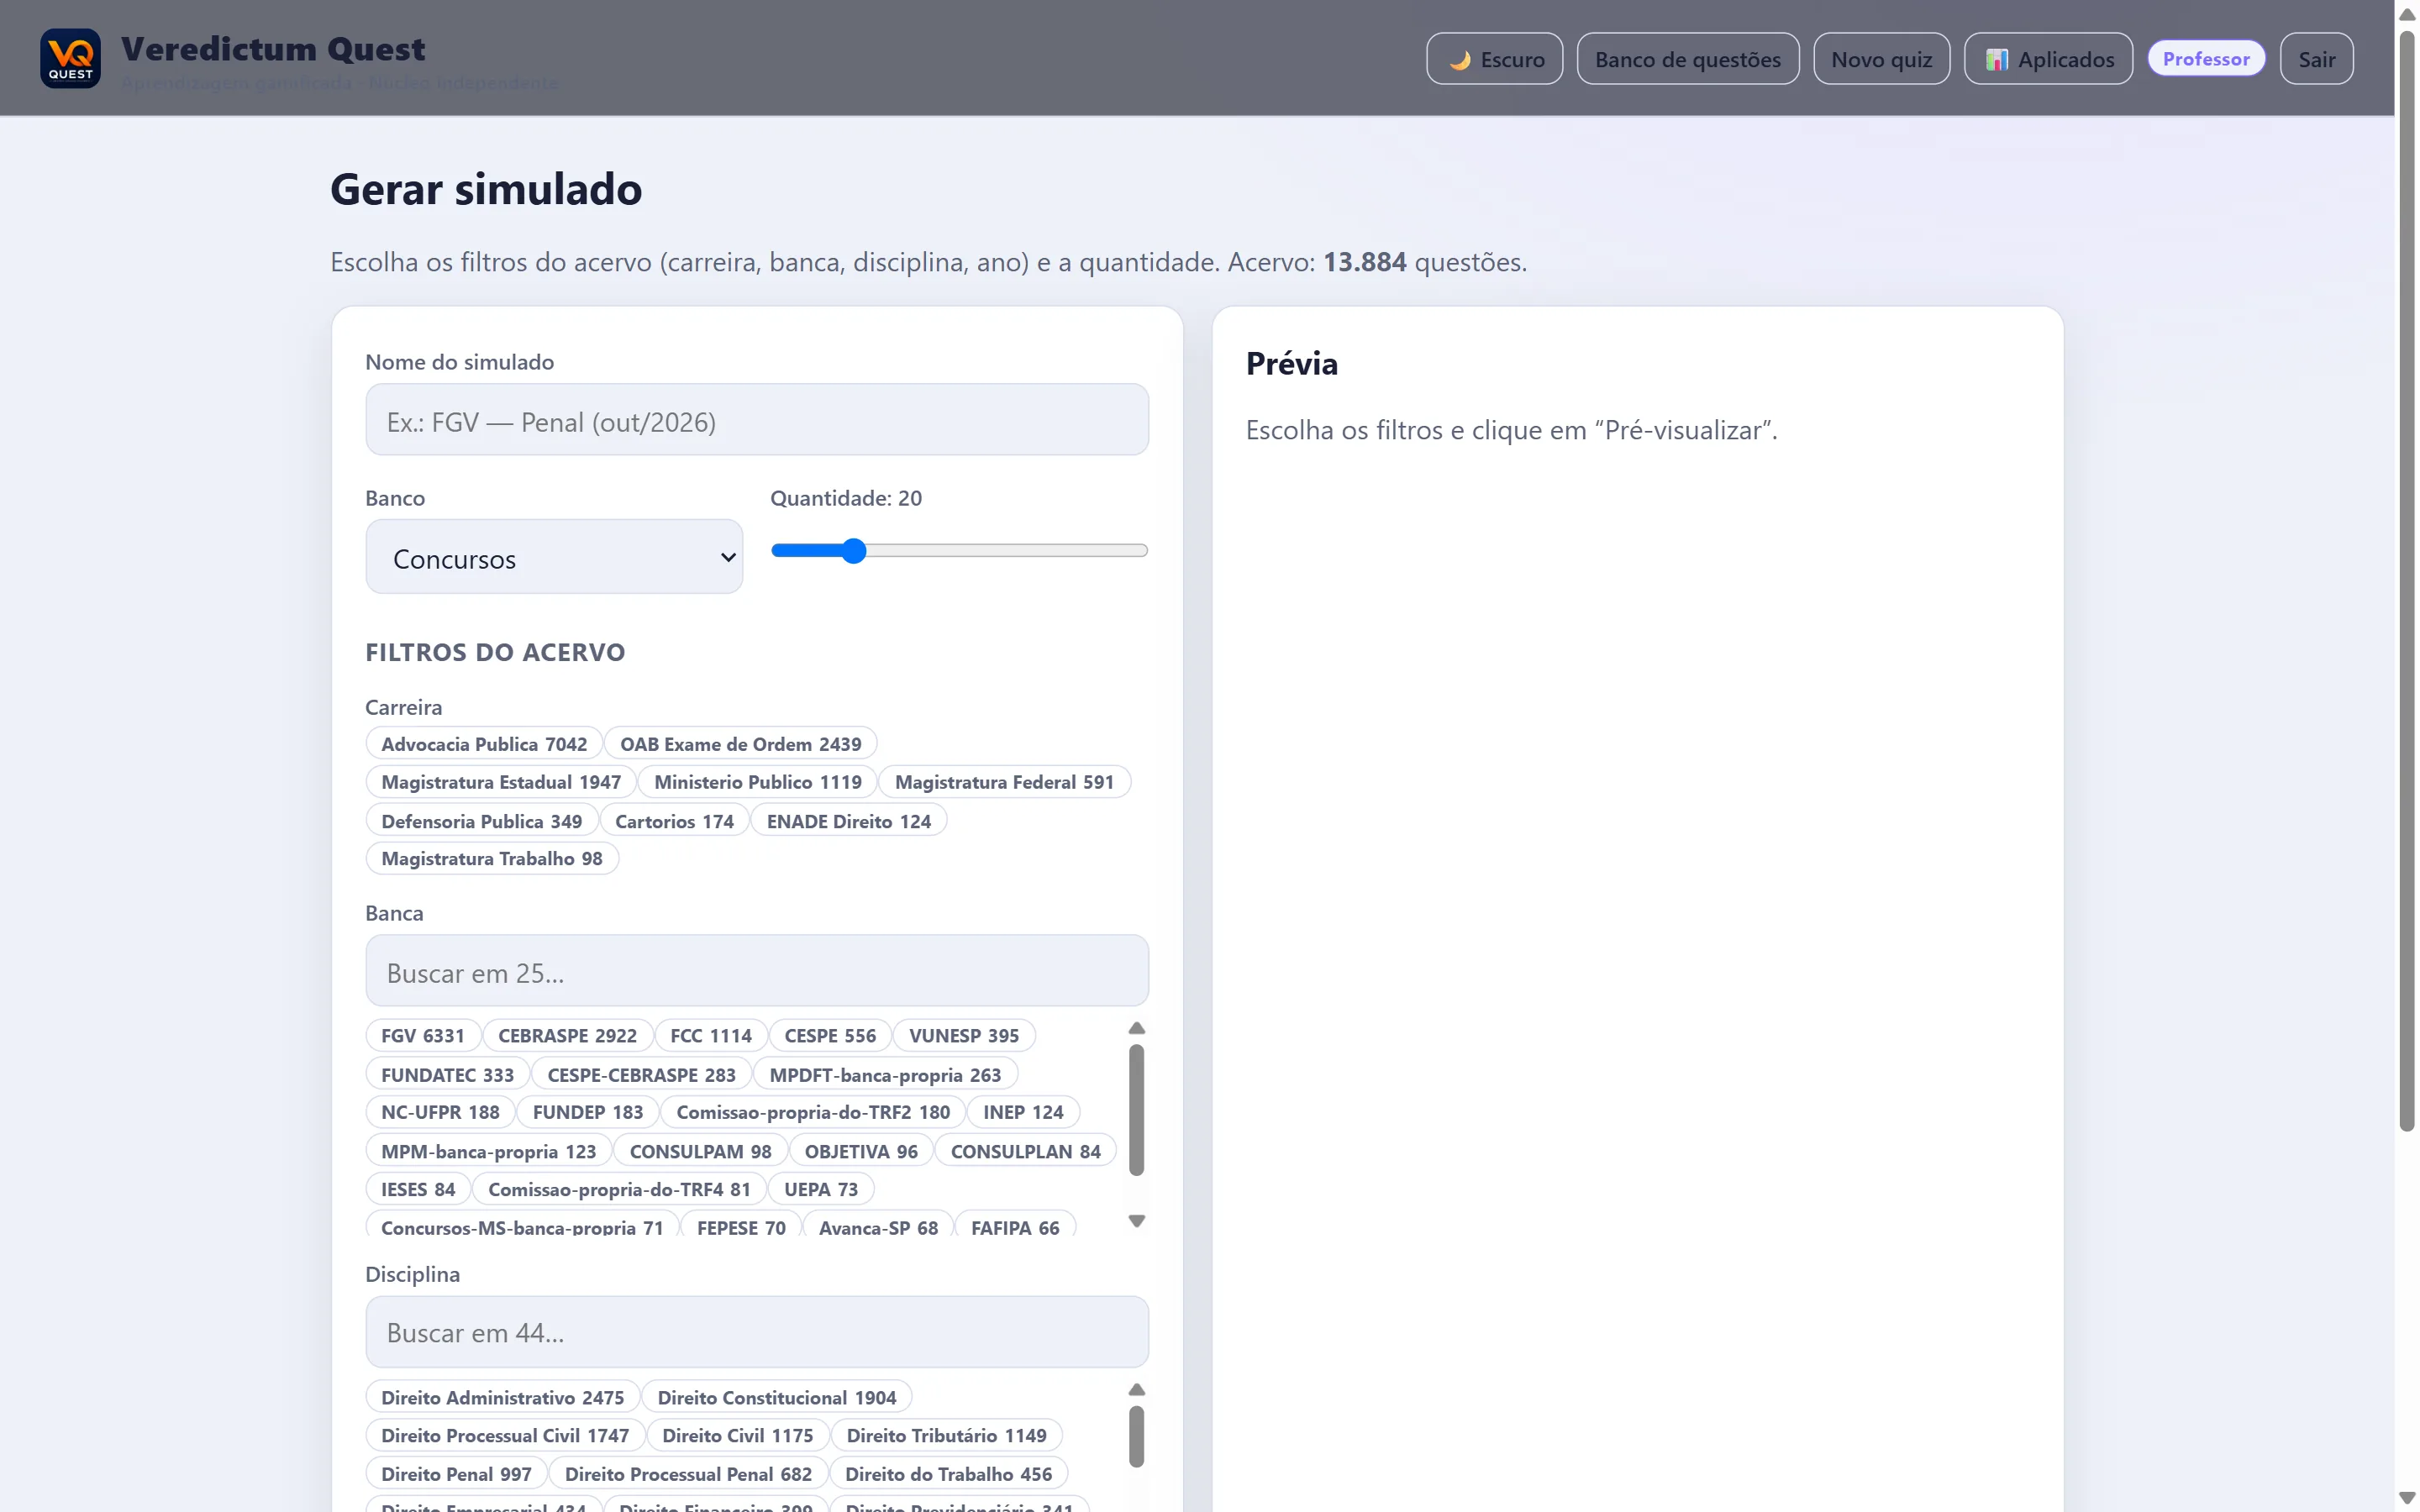This screenshot has width=2420, height=1512.
Task: Click the page scrollbar down arrow
Action: pyautogui.click(x=2407, y=1498)
